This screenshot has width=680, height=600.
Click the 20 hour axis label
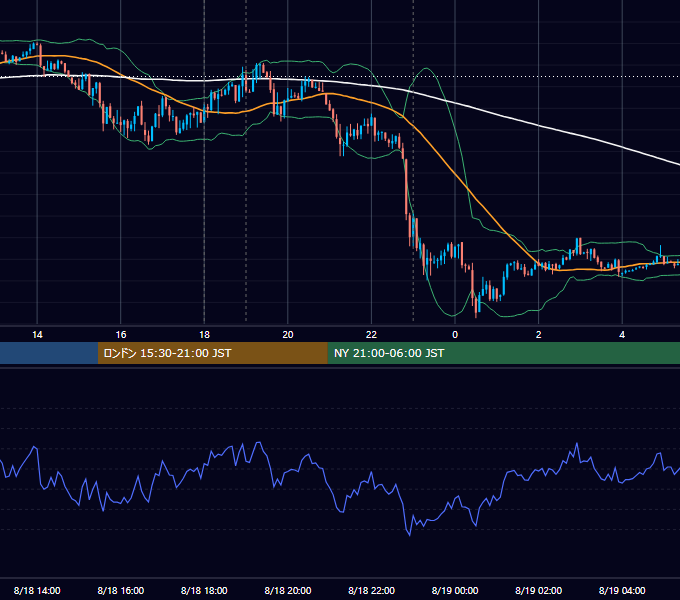click(288, 335)
